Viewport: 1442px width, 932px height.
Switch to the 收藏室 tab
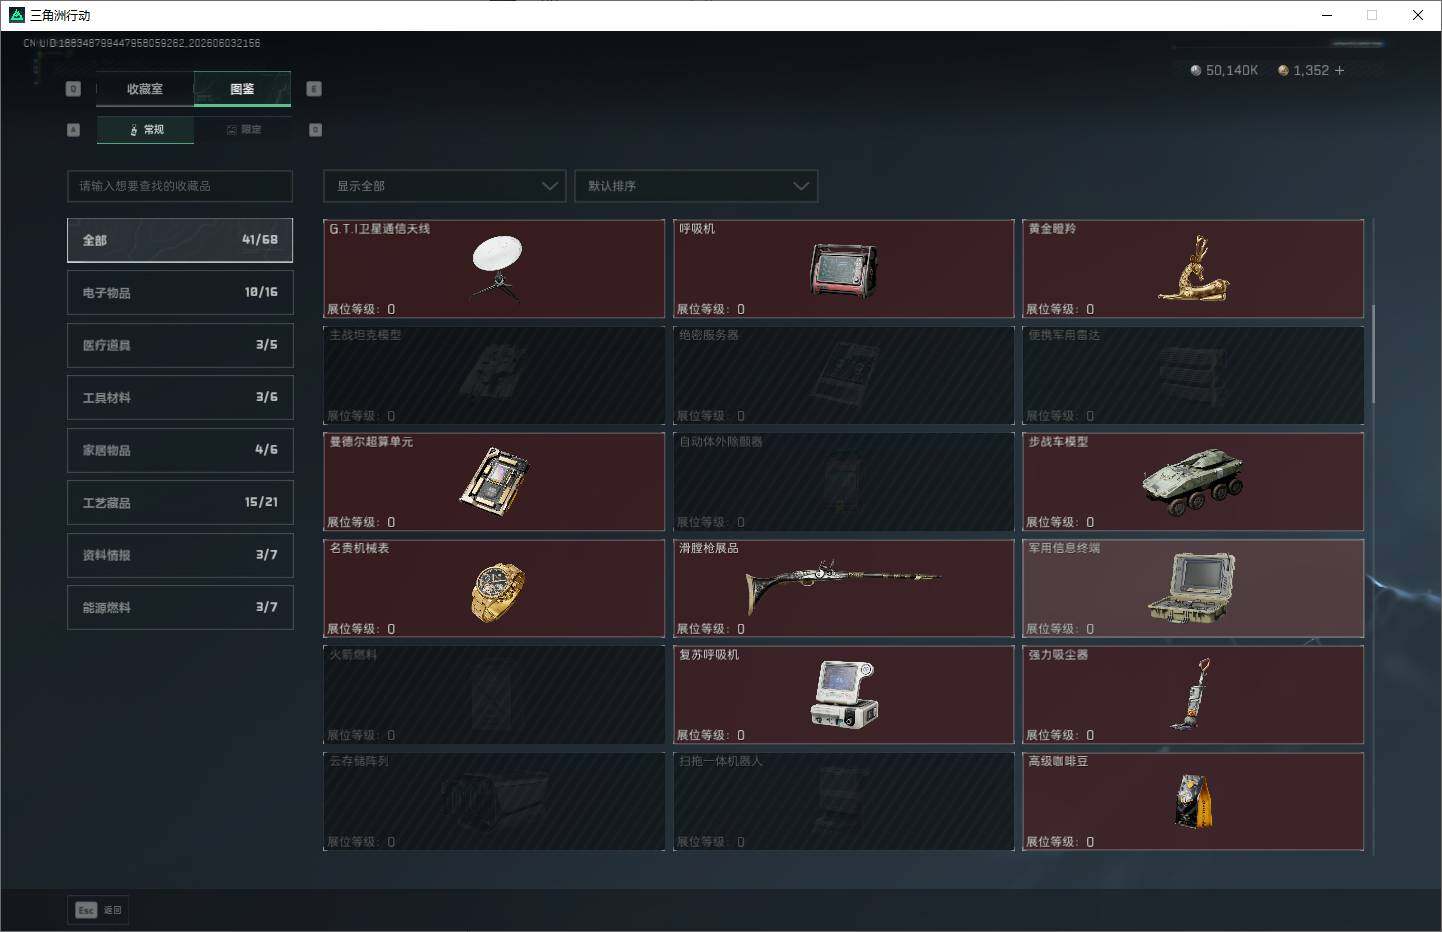coord(145,89)
